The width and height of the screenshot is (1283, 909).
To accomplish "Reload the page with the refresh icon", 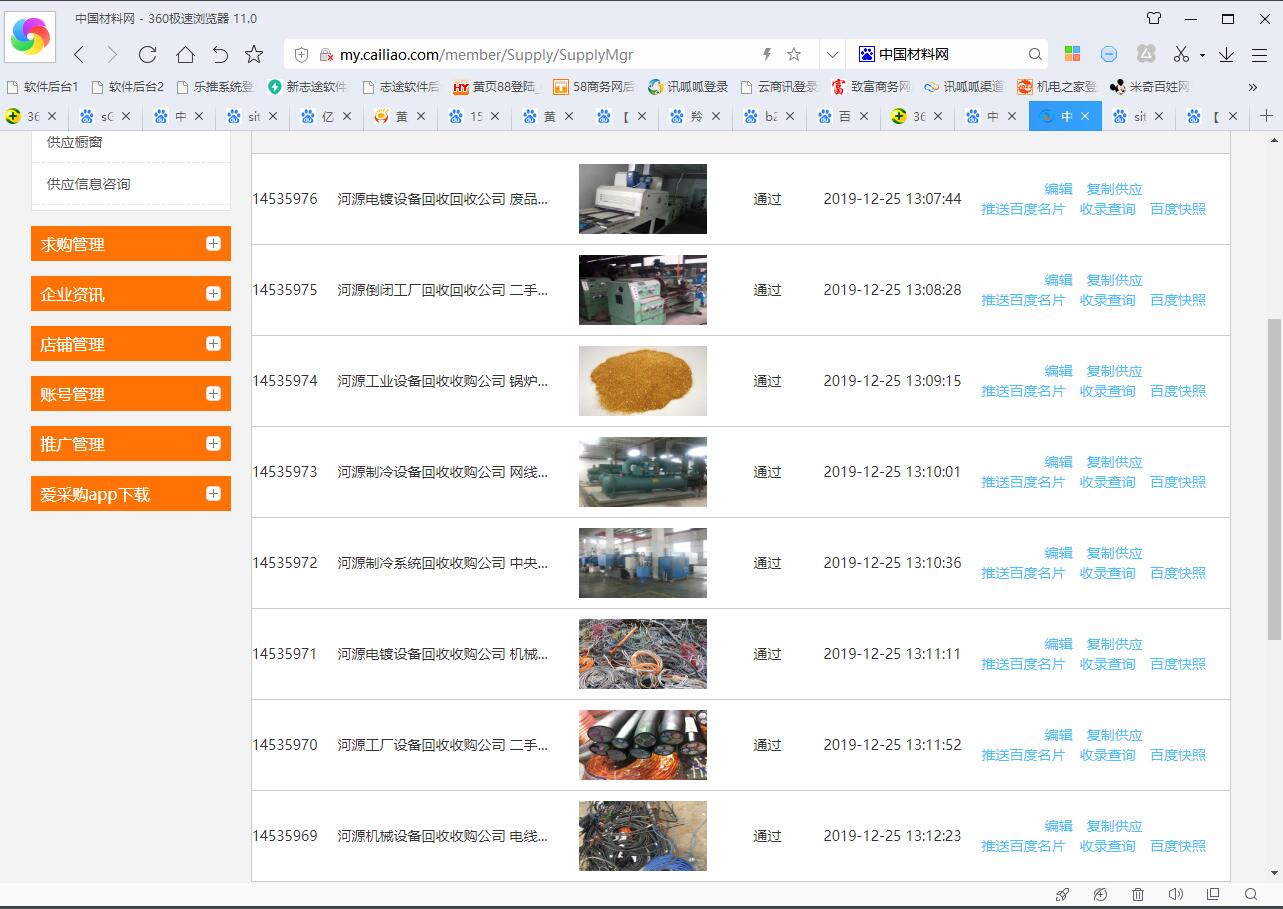I will point(148,54).
